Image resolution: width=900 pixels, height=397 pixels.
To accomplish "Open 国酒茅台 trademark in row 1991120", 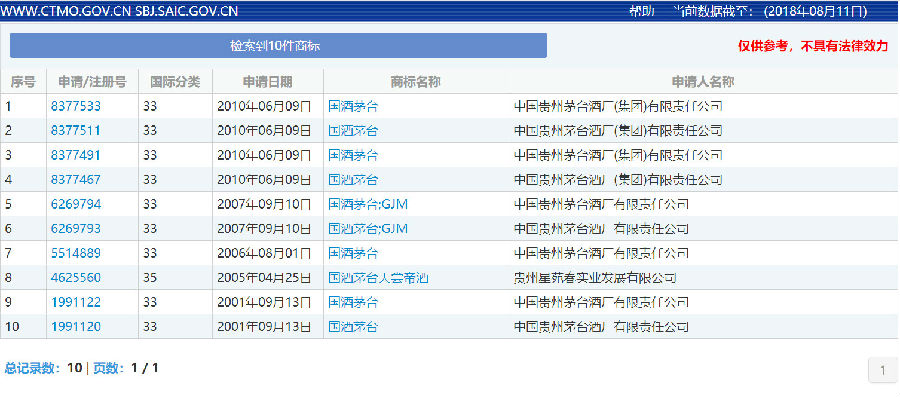I will (x=353, y=327).
